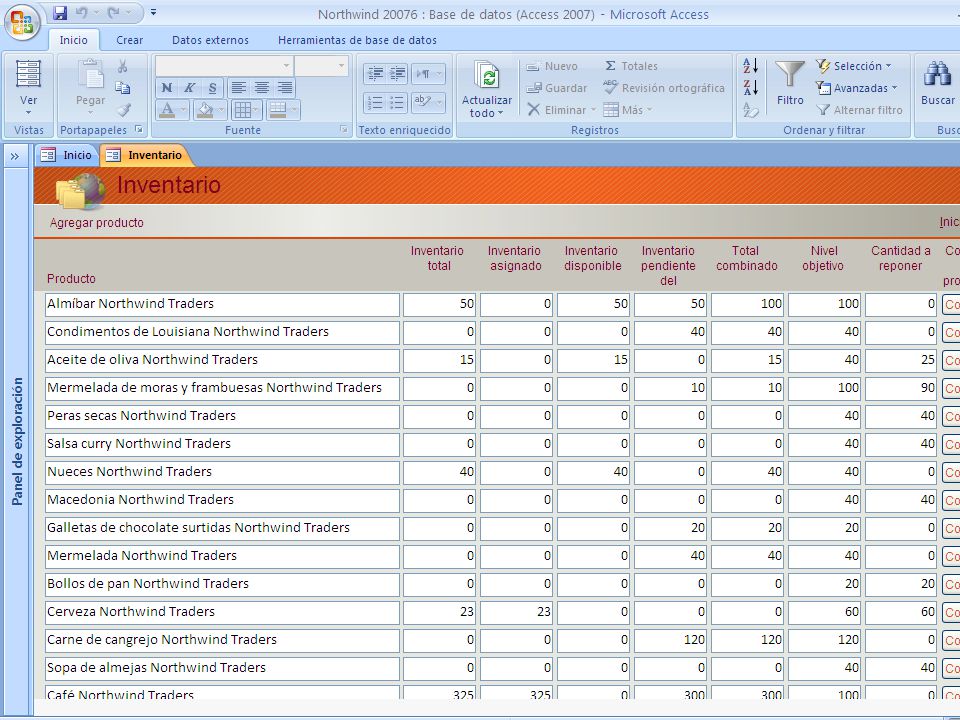The height and width of the screenshot is (720, 960).
Task: Open Customize Quick Access Toolbar arrow
Action: tap(153, 12)
